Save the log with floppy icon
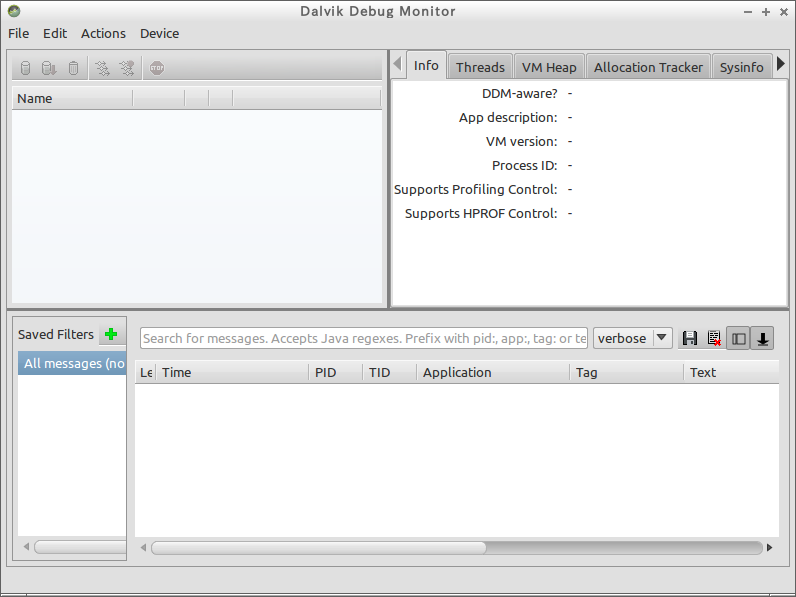Screen dimensions: 796x597 coord(690,338)
